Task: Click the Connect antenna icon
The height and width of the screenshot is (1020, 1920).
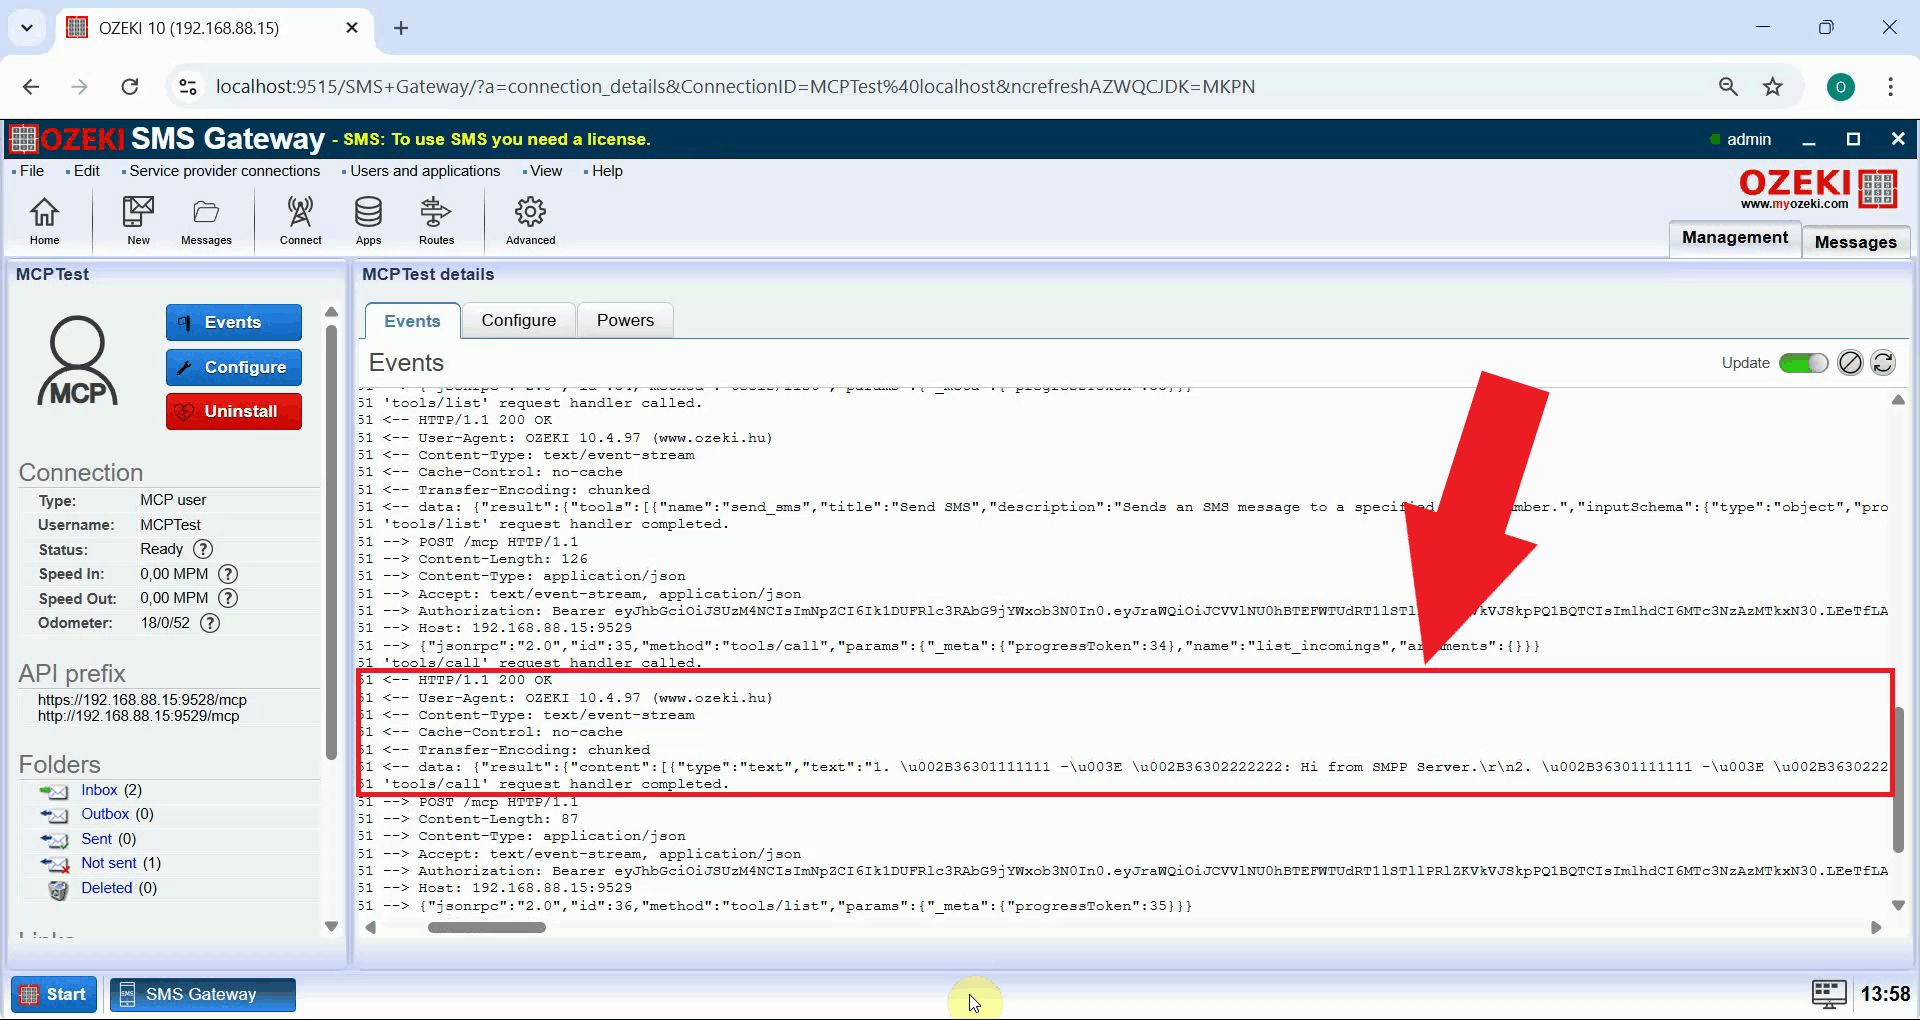Action: point(300,220)
